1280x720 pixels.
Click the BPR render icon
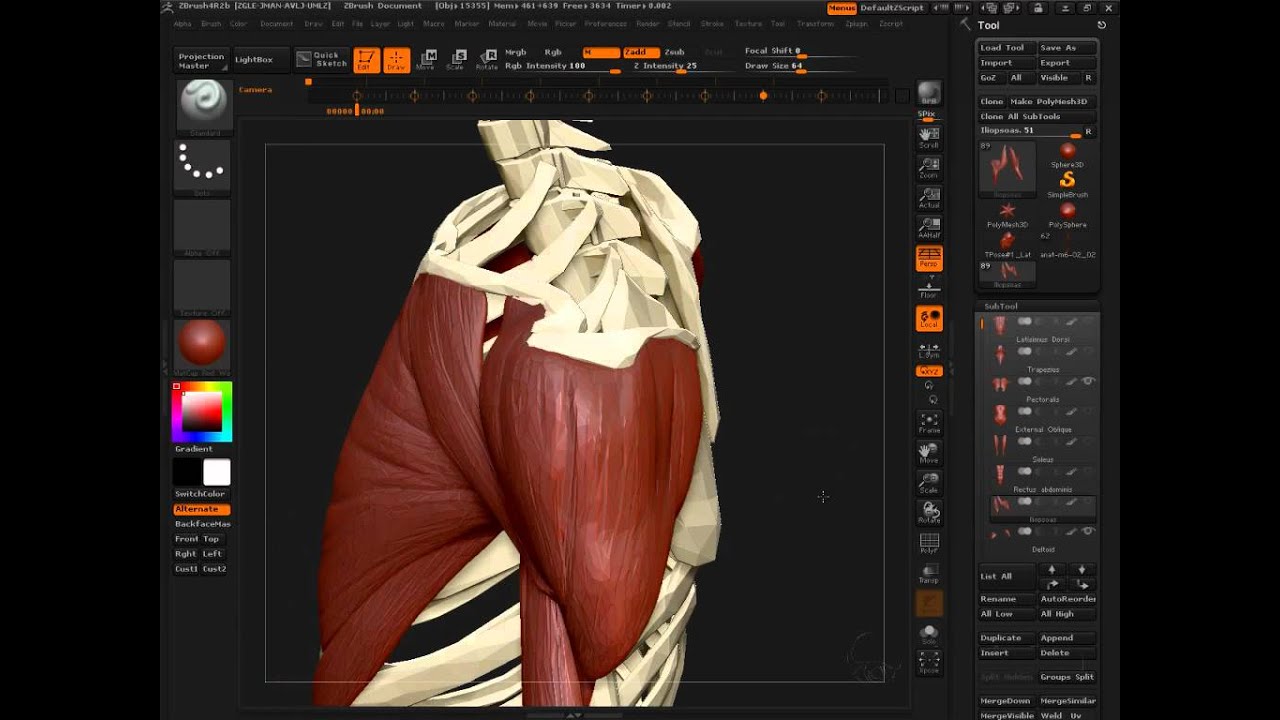pyautogui.click(x=929, y=94)
